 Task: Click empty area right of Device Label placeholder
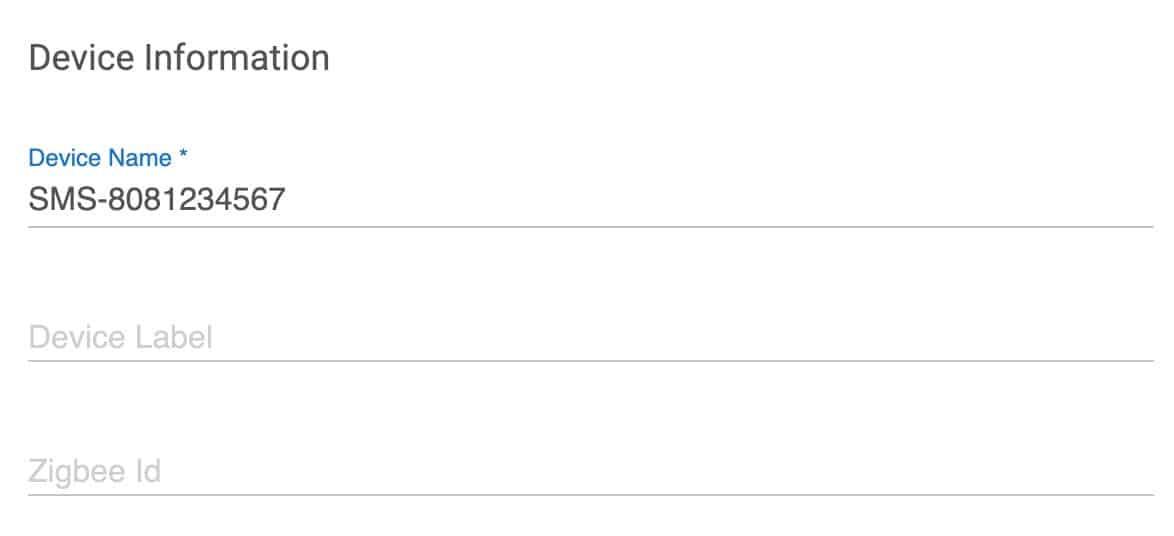pyautogui.click(x=700, y=337)
